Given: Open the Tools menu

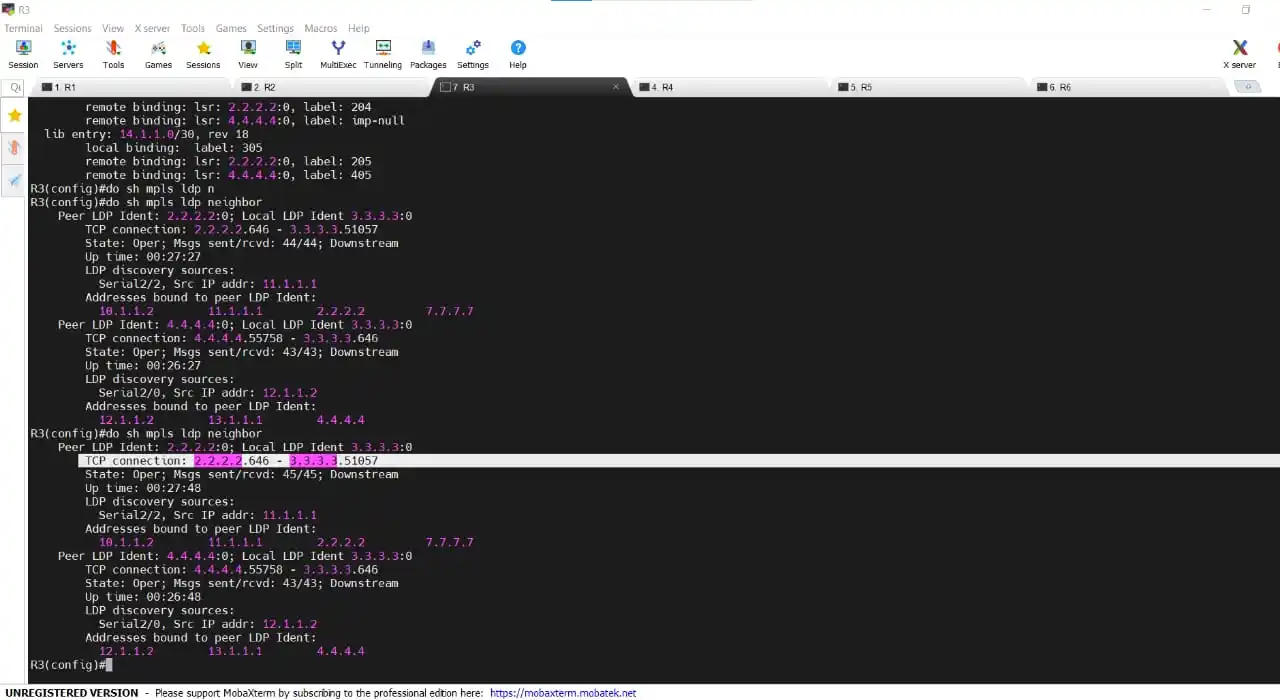Looking at the screenshot, I should [193, 28].
